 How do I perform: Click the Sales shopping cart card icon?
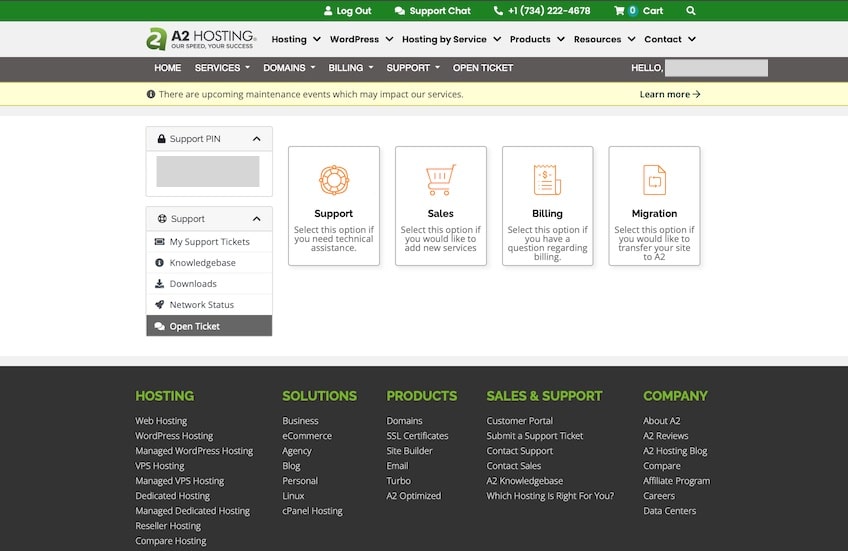click(441, 180)
